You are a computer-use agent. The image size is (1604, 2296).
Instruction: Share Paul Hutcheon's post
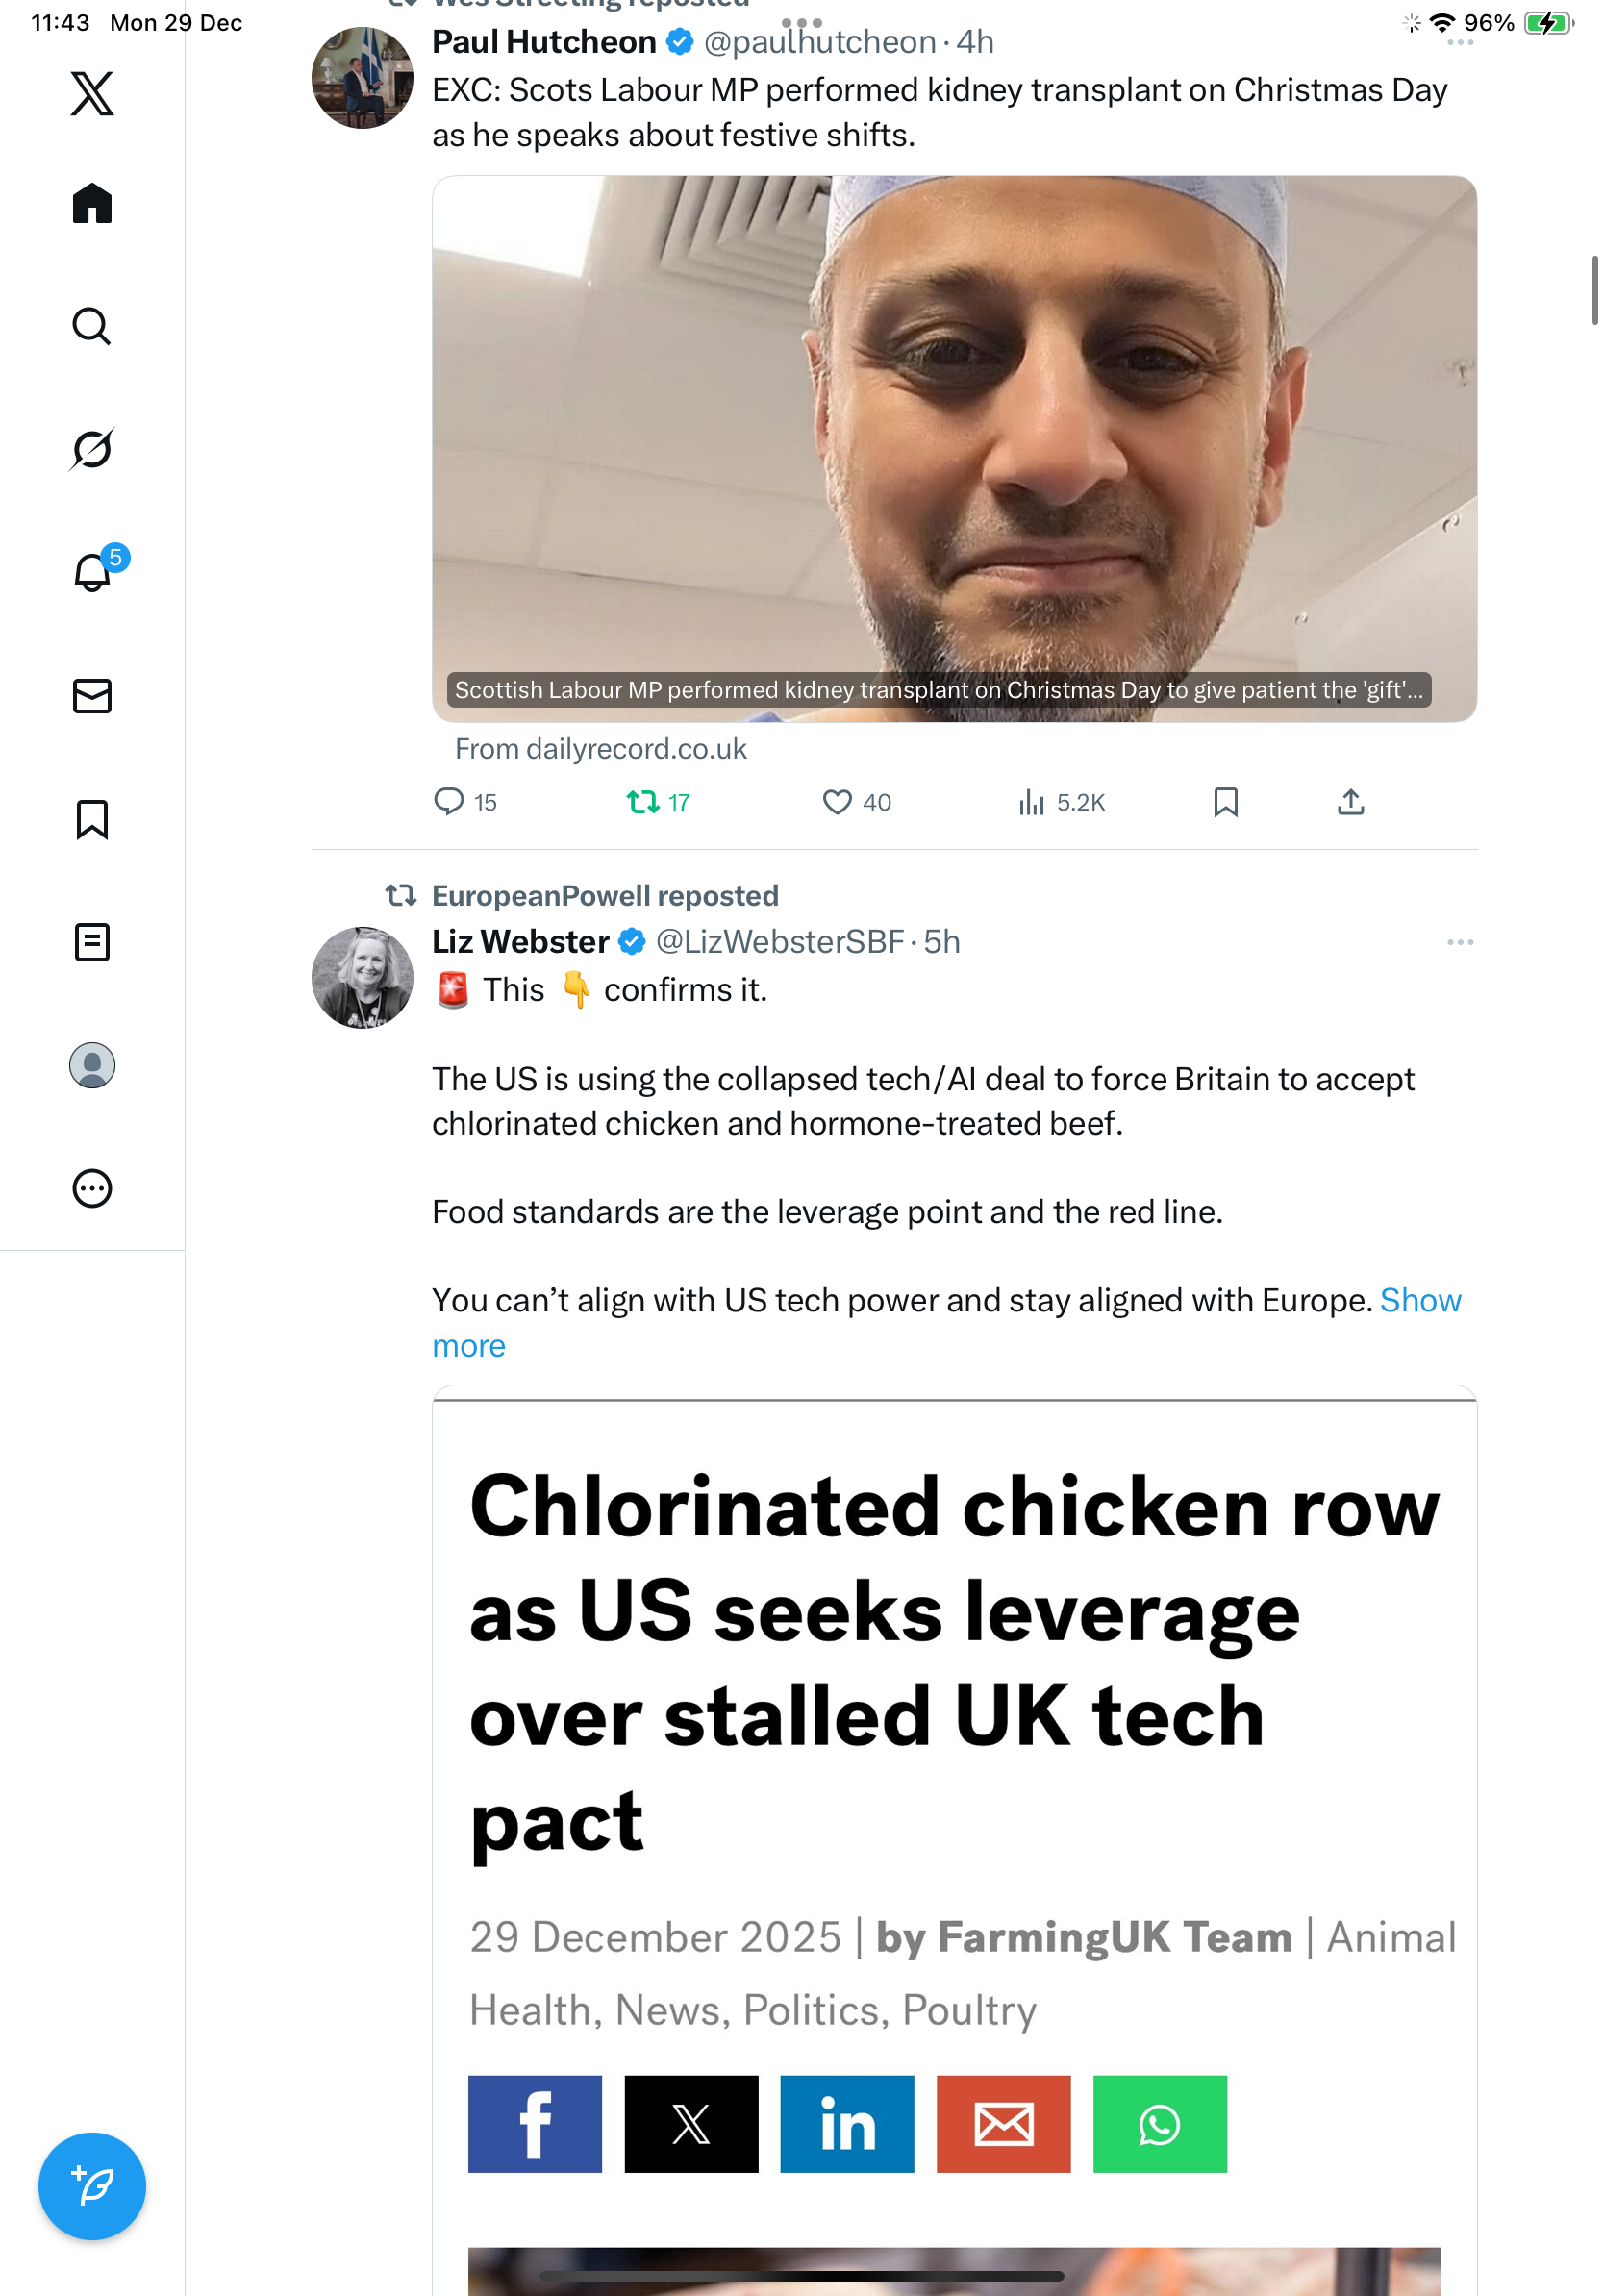point(1350,802)
